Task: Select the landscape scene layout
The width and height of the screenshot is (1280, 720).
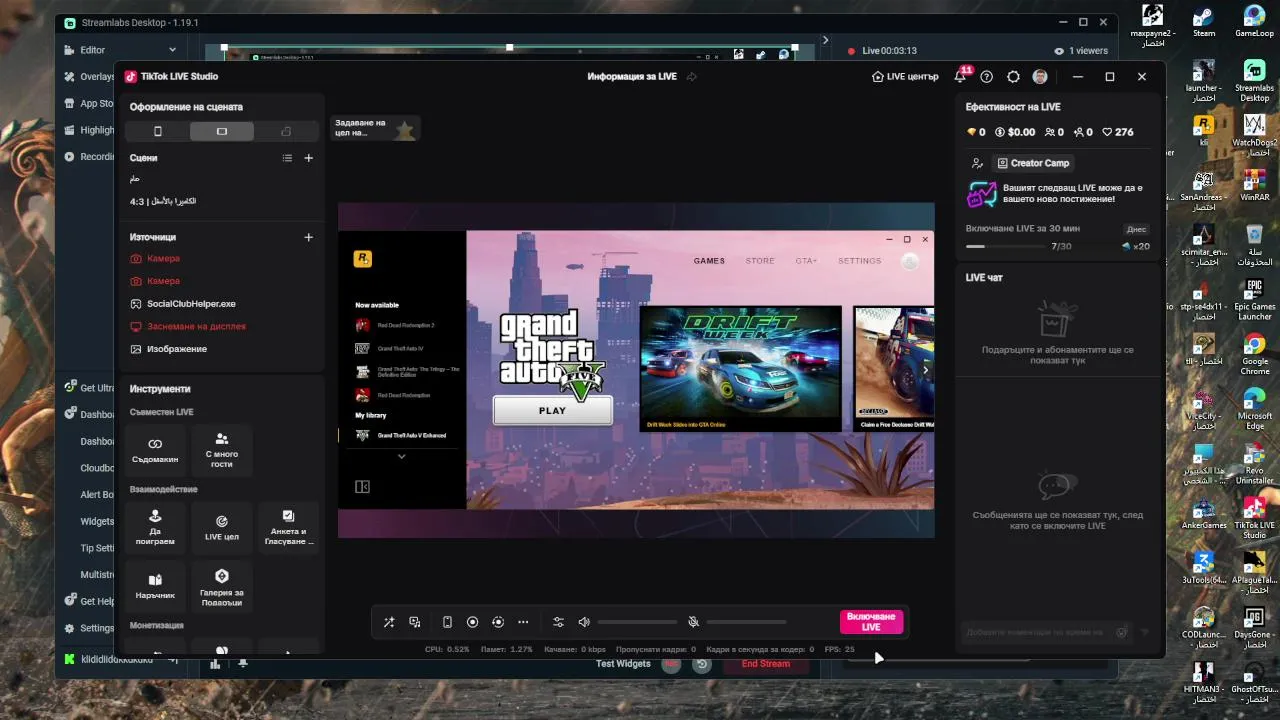Action: pyautogui.click(x=222, y=132)
